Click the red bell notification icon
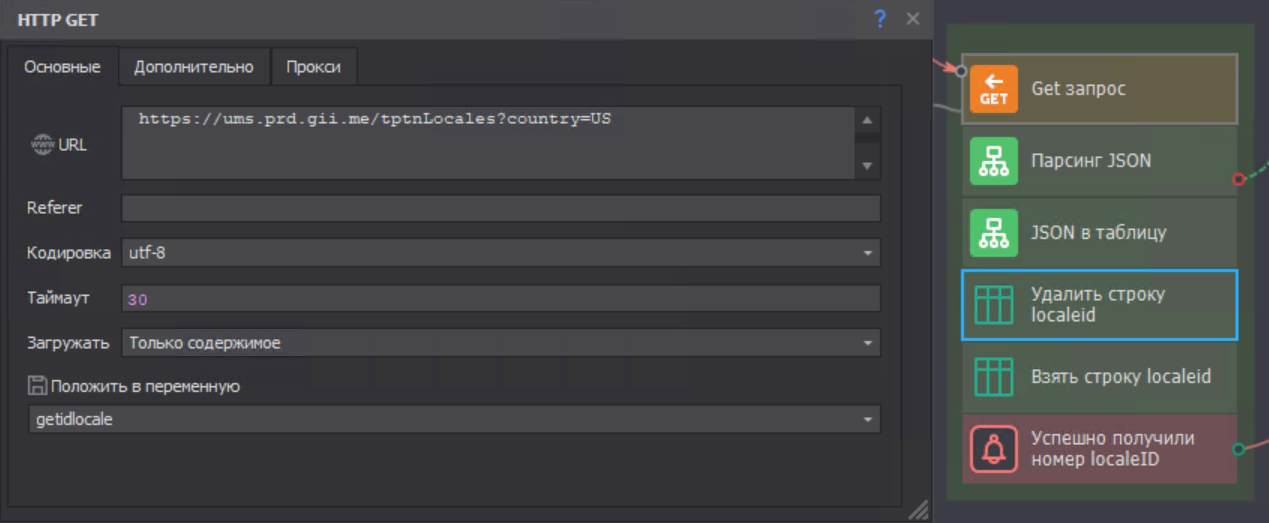This screenshot has height=523, width=1269. tap(994, 449)
